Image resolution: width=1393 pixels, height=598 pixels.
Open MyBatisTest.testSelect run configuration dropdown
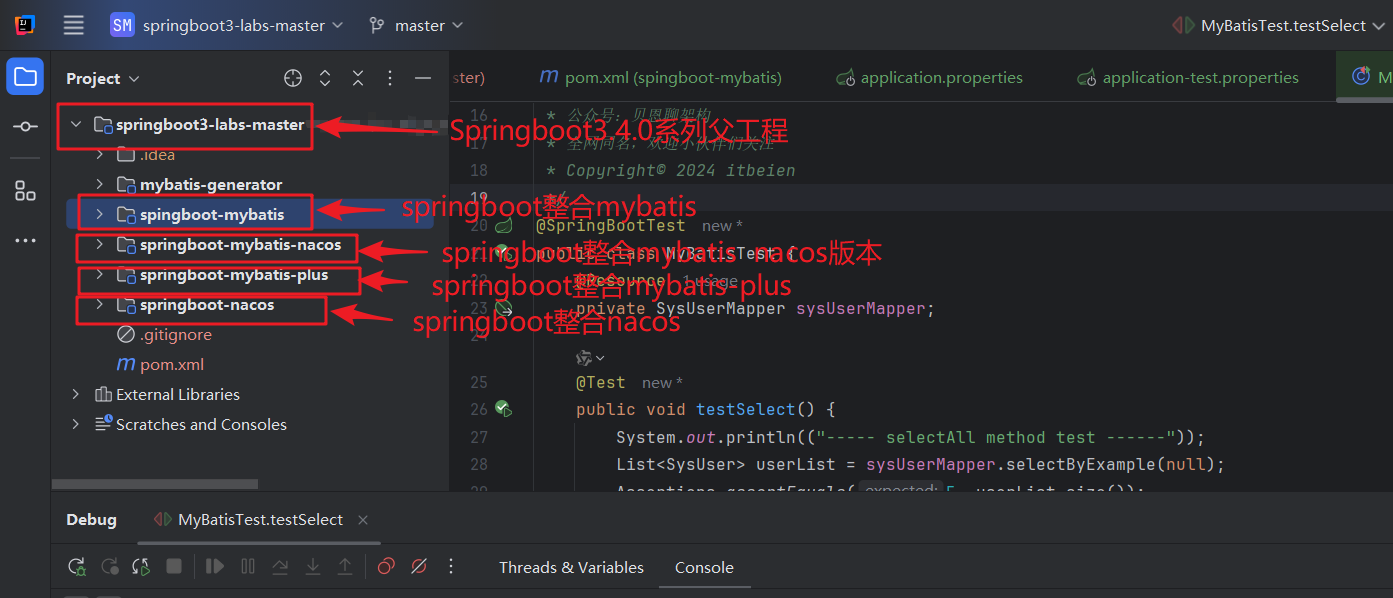[x=1280, y=25]
